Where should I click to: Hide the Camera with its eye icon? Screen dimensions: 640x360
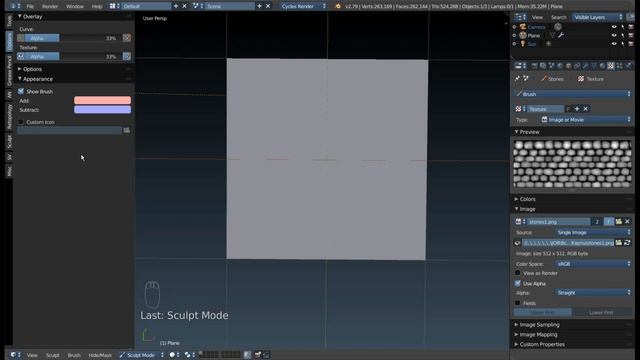(614, 27)
